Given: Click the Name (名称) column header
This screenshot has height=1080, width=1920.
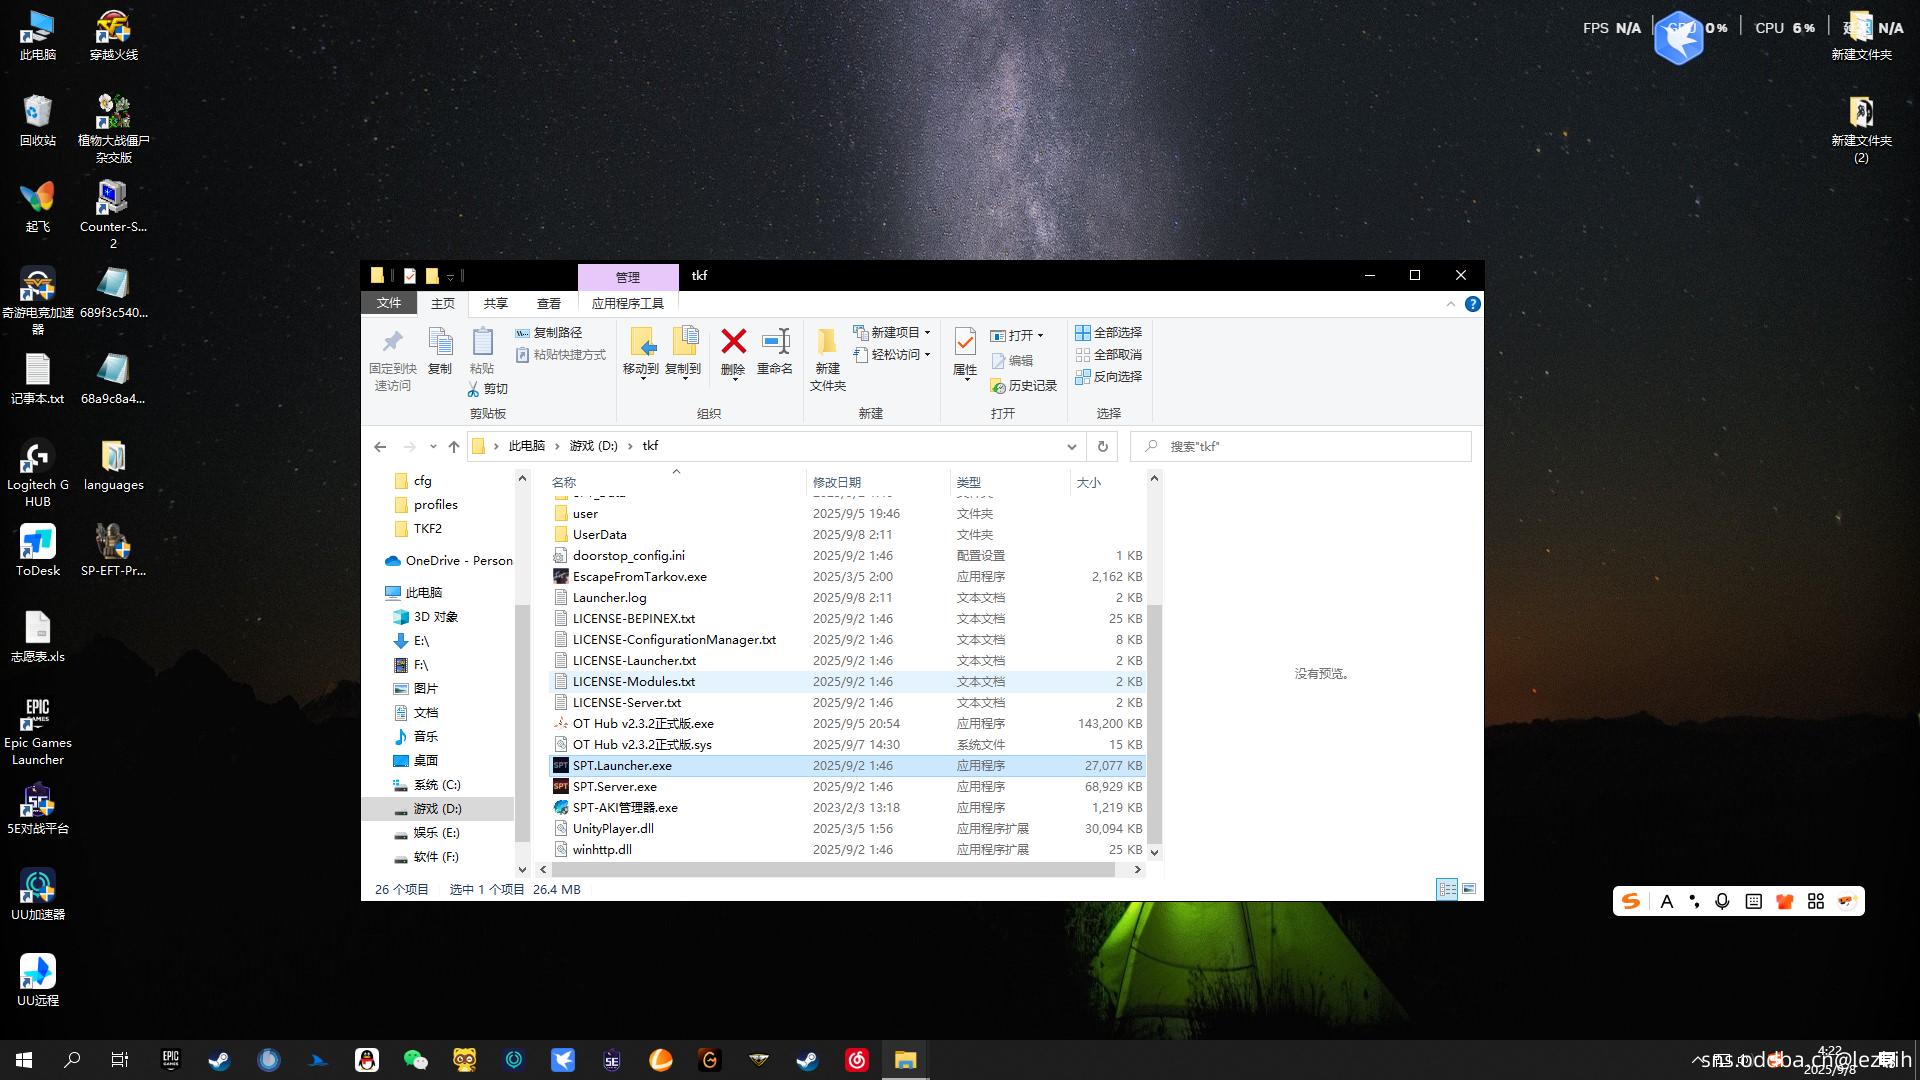Looking at the screenshot, I should pos(675,482).
